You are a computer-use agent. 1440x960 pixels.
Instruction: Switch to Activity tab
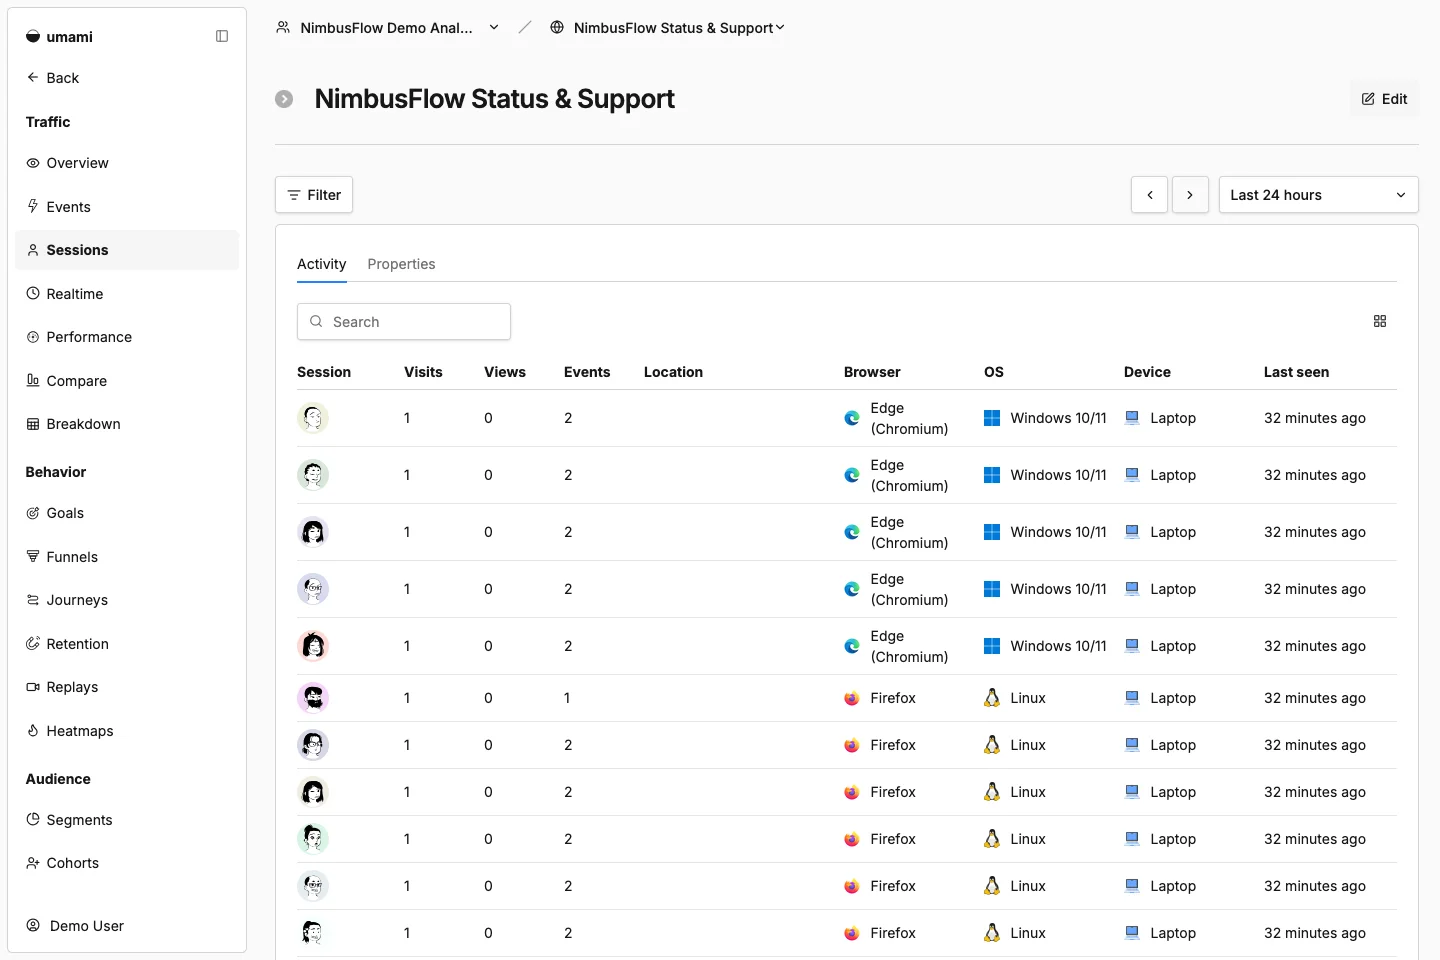(x=322, y=264)
